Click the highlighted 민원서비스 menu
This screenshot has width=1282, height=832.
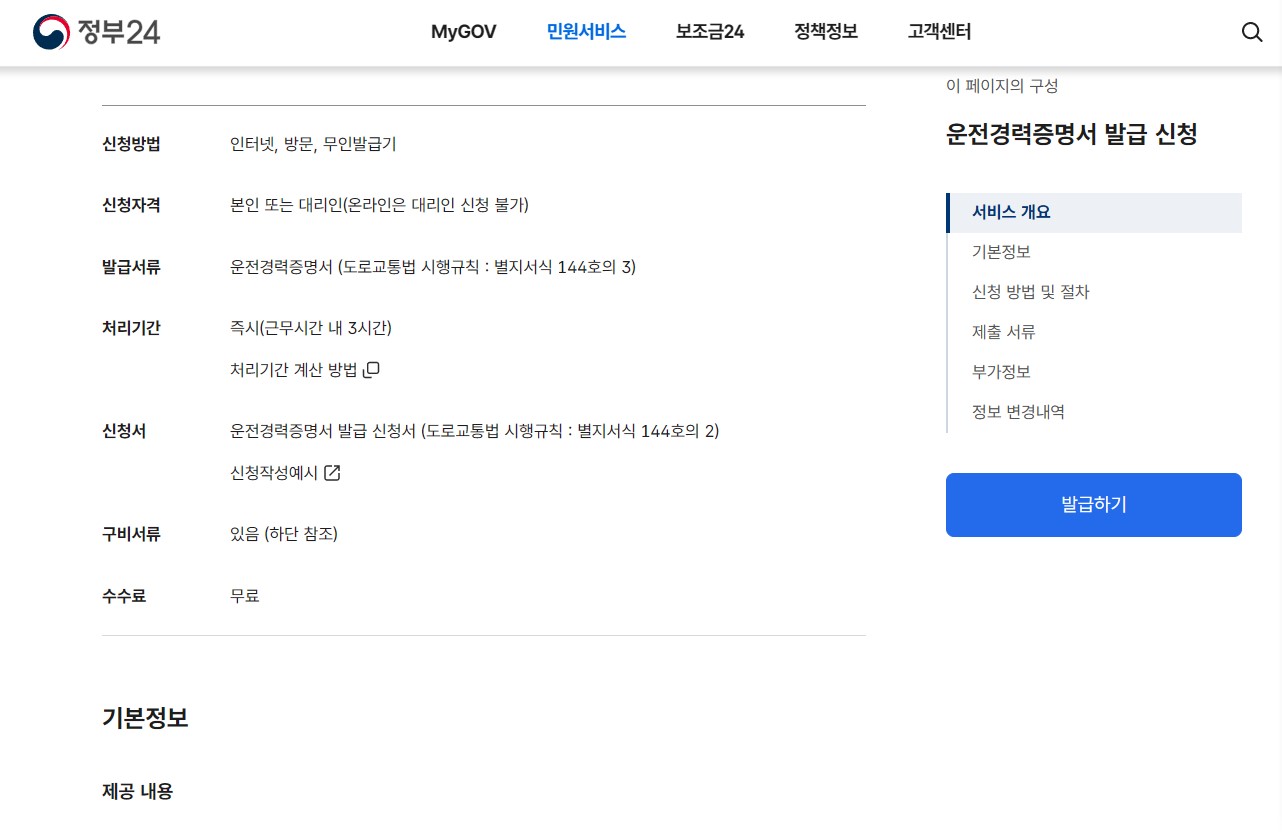(x=586, y=31)
